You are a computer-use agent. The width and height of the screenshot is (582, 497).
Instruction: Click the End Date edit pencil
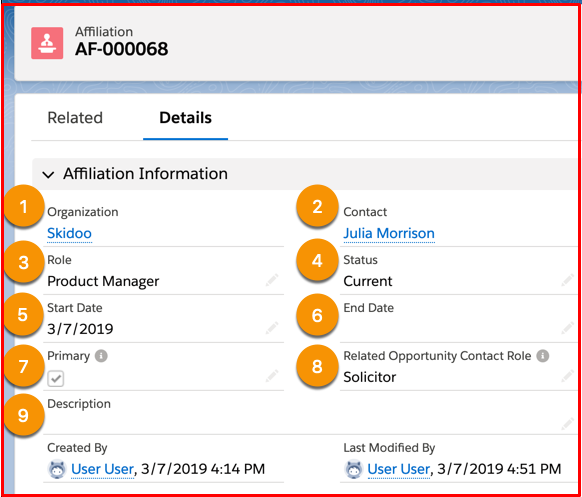(x=567, y=328)
